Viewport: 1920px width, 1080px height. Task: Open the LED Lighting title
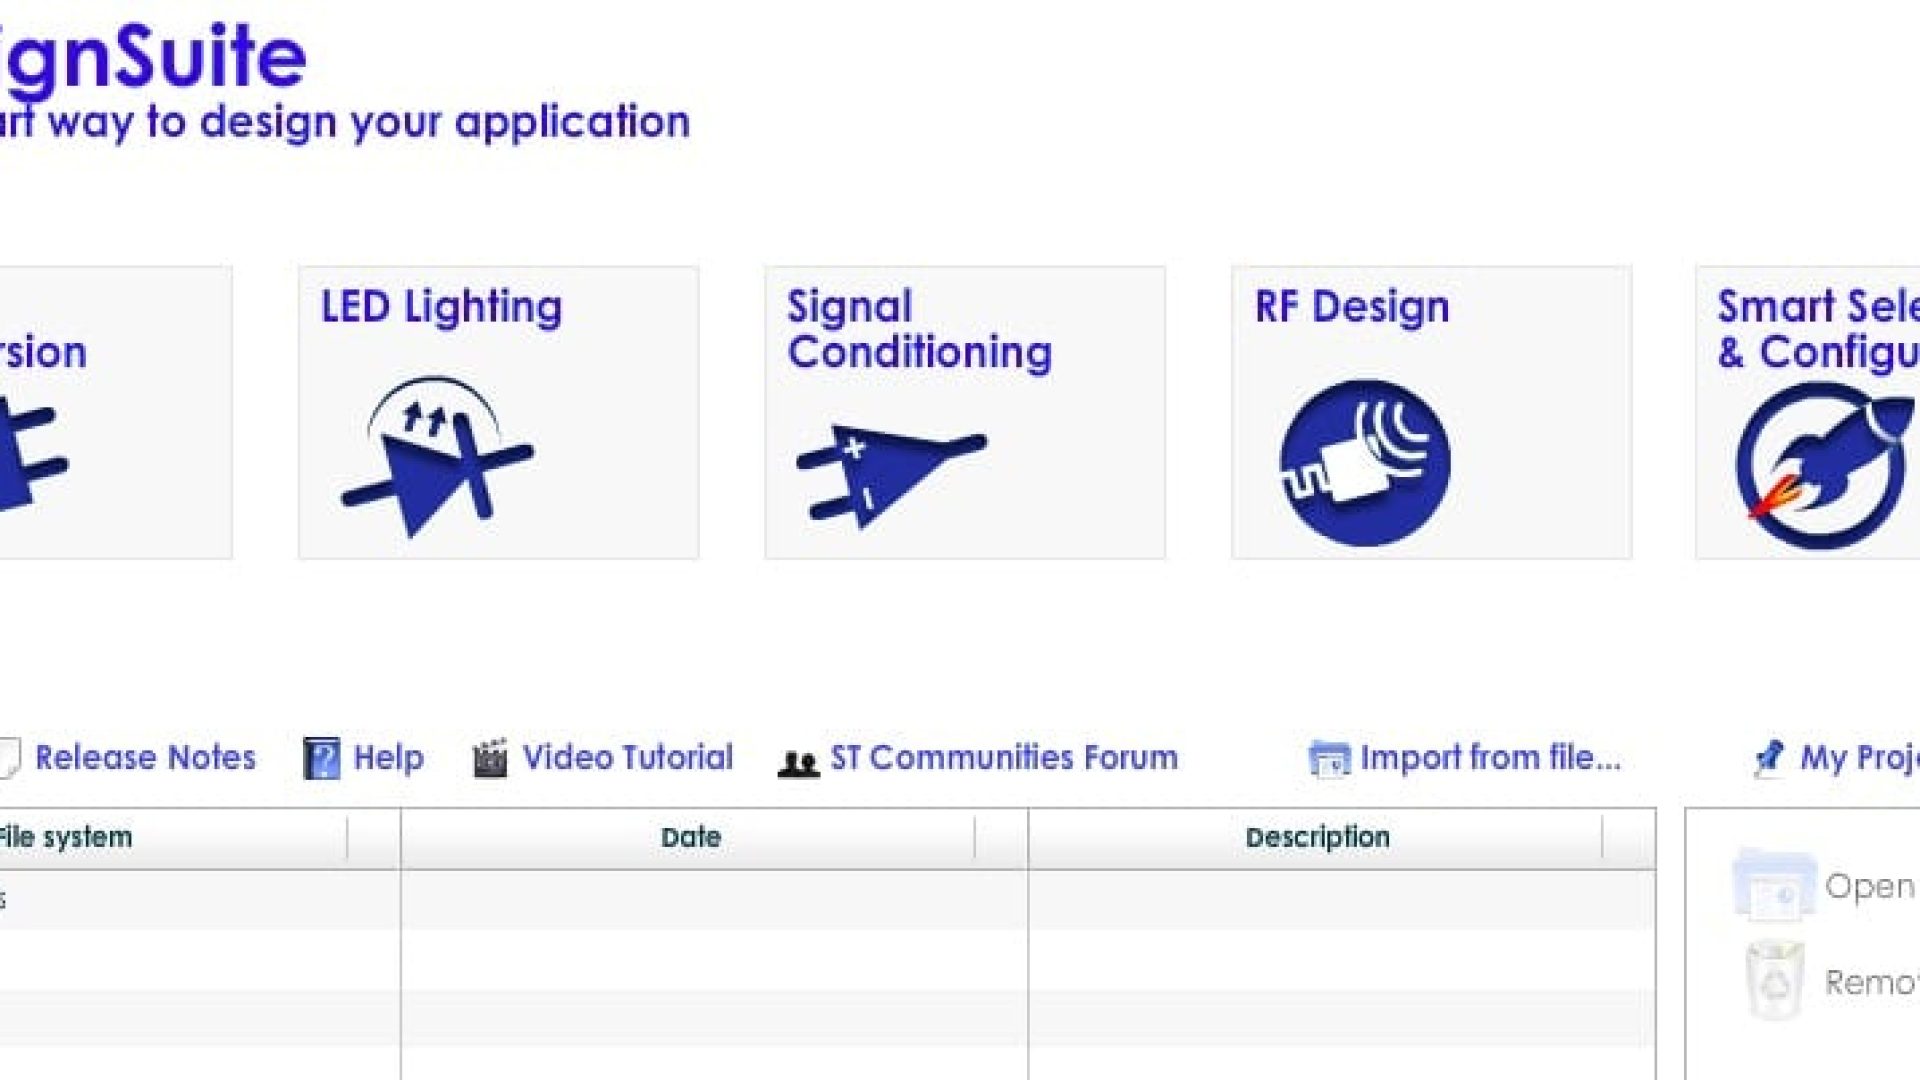coord(441,307)
